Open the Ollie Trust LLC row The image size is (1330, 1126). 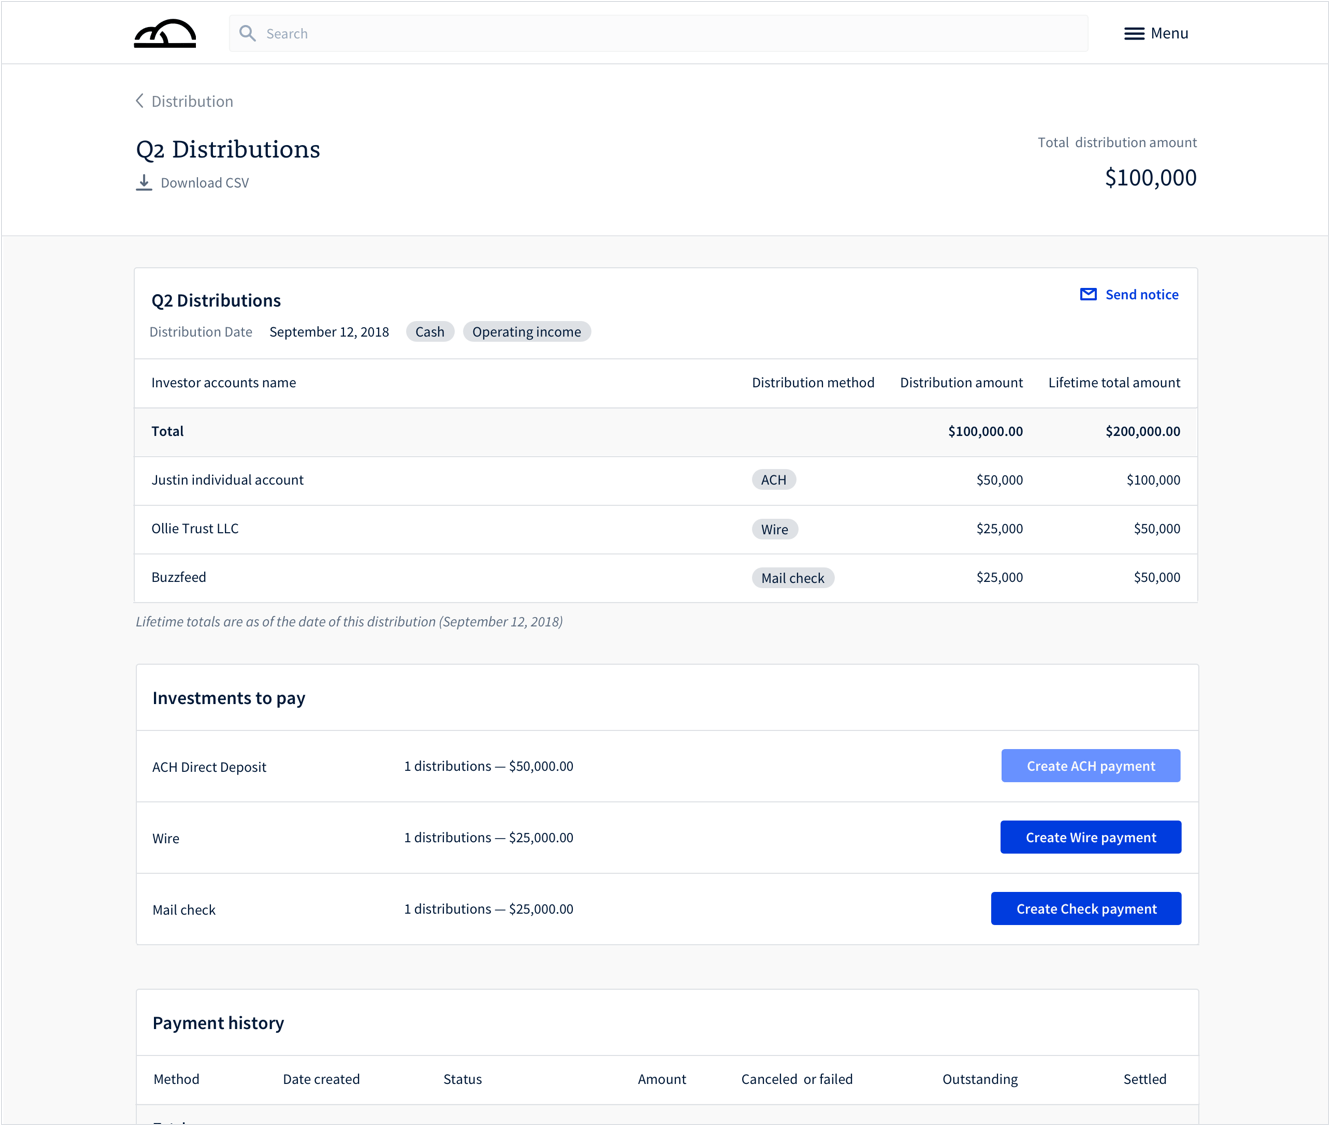195,529
